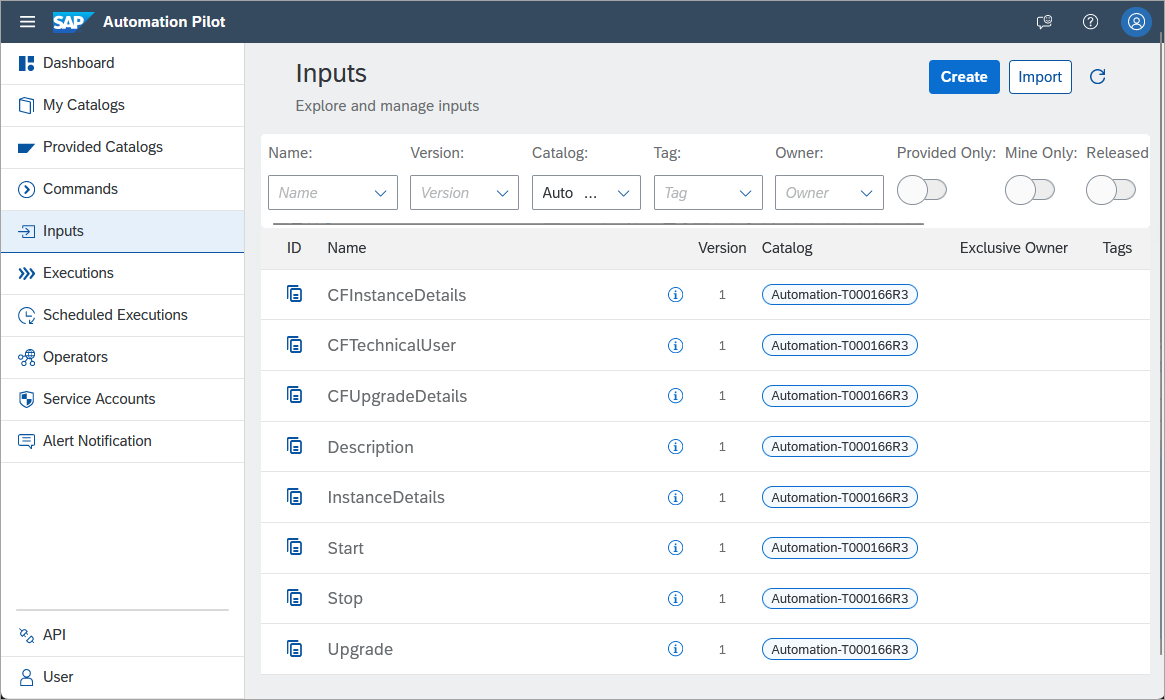This screenshot has height=700, width=1165.
Task: Click the Name column header
Action: tap(347, 248)
